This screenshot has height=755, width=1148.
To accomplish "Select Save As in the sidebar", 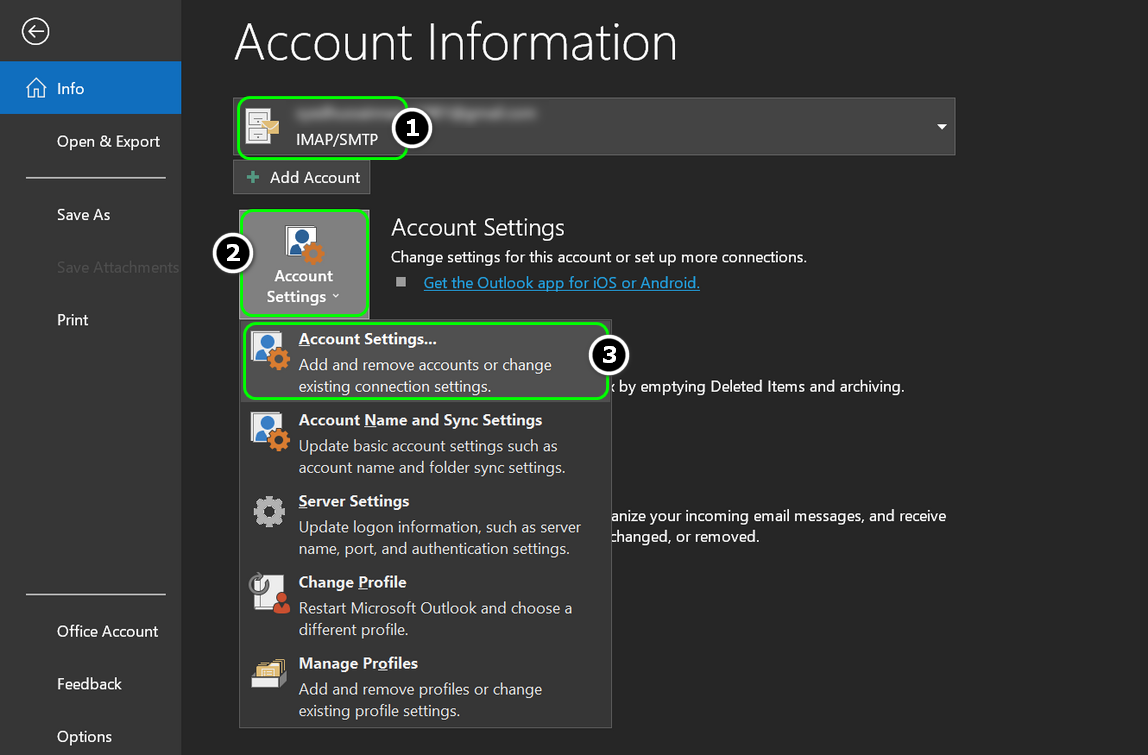I will [x=84, y=215].
